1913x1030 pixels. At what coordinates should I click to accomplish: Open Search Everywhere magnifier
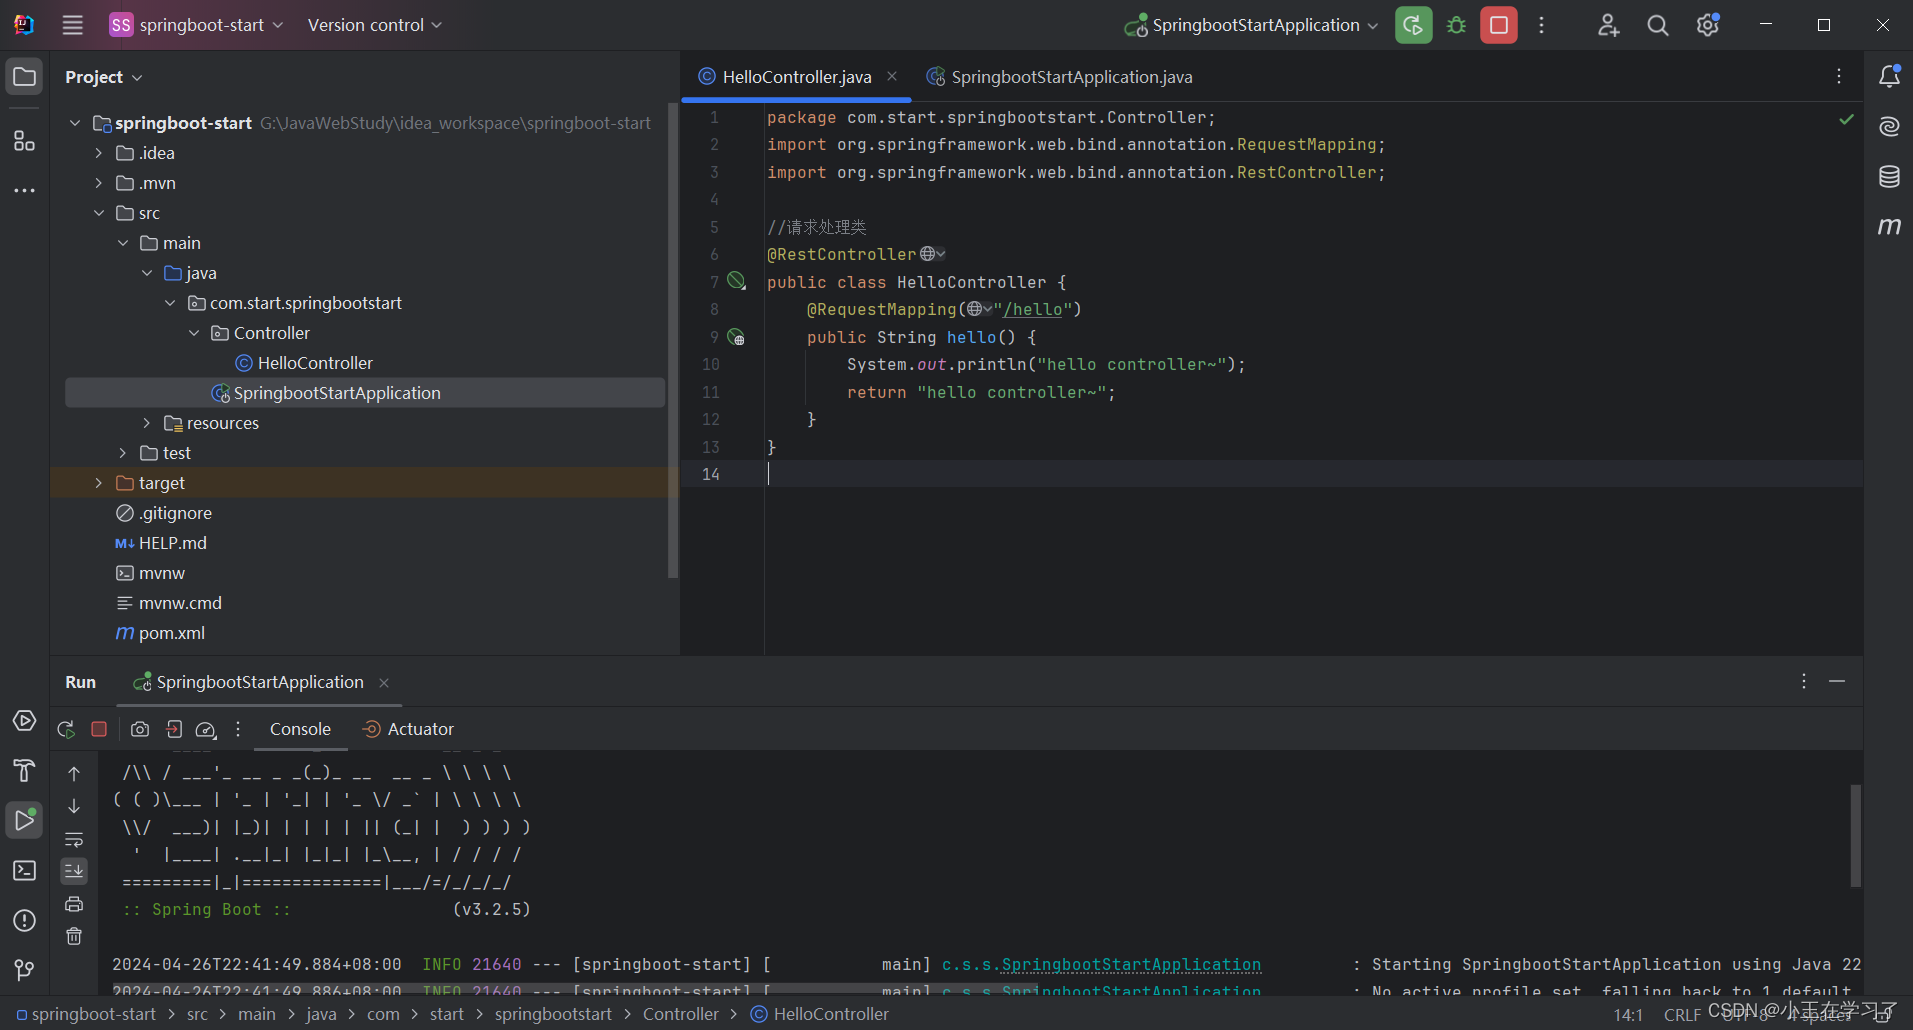click(x=1657, y=25)
